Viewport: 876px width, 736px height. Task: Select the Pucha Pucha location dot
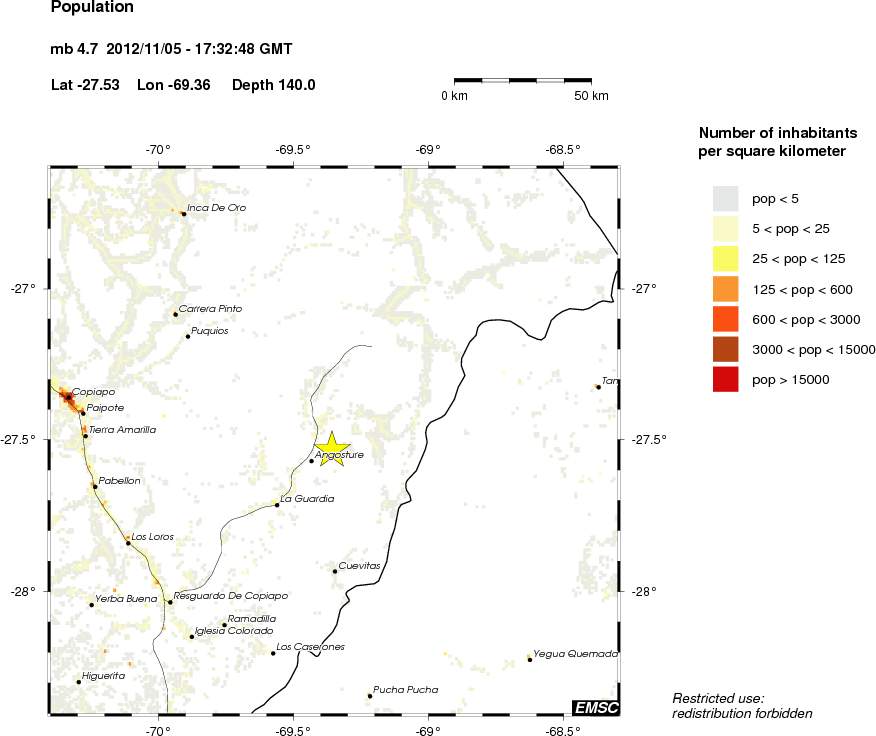click(x=370, y=696)
